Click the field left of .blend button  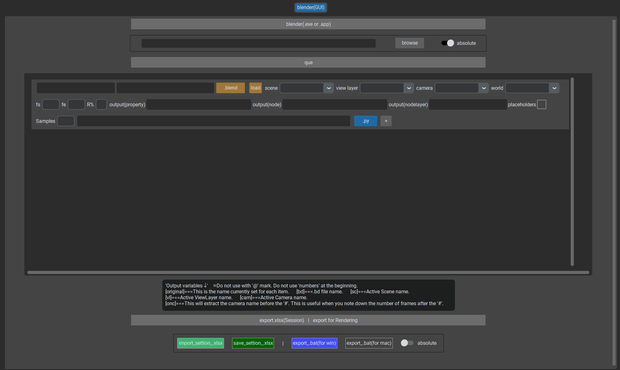[x=165, y=88]
